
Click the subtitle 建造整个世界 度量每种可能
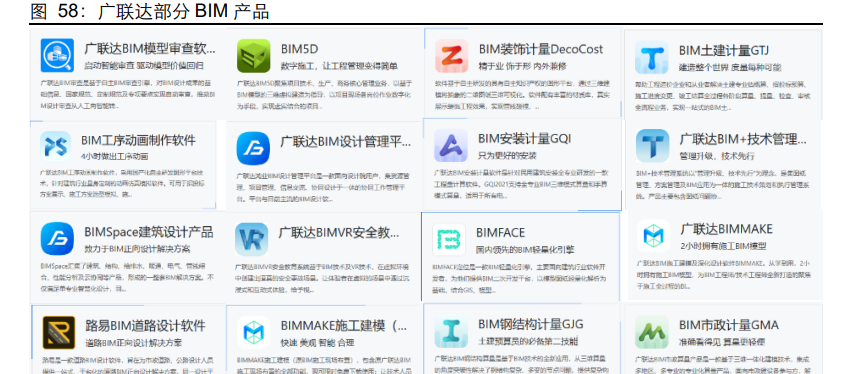[x=729, y=67]
